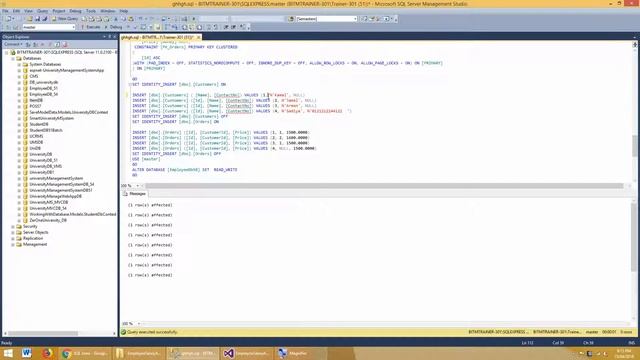Select the BITMTRAINER-301\SQLEXPRESS server node
This screenshot has height=360, width=640.
tap(66, 52)
